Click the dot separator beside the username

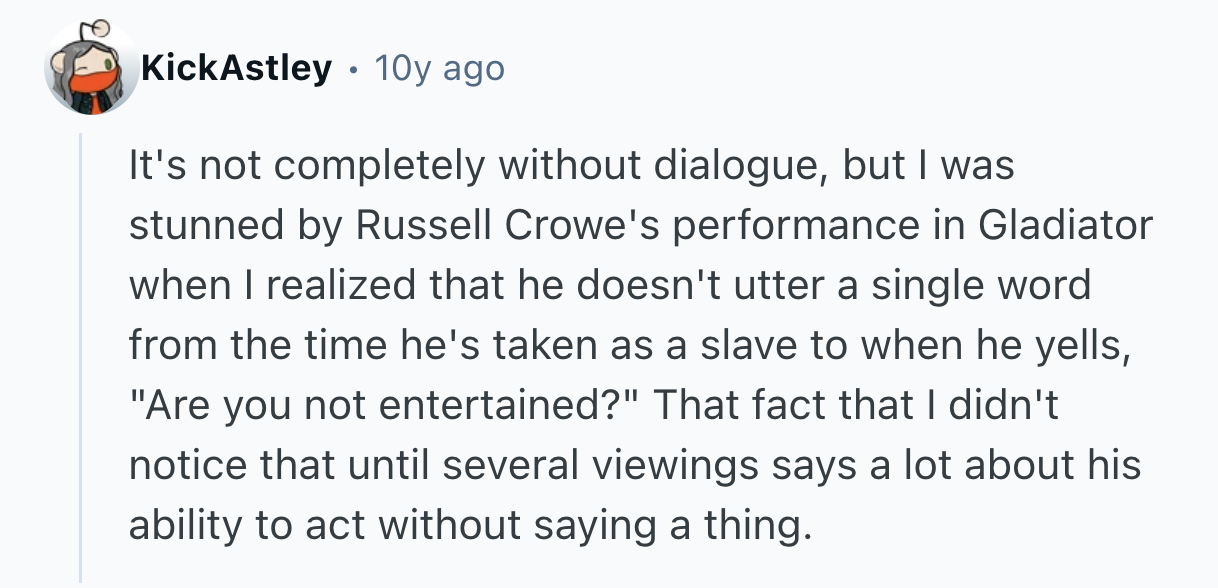click(353, 69)
